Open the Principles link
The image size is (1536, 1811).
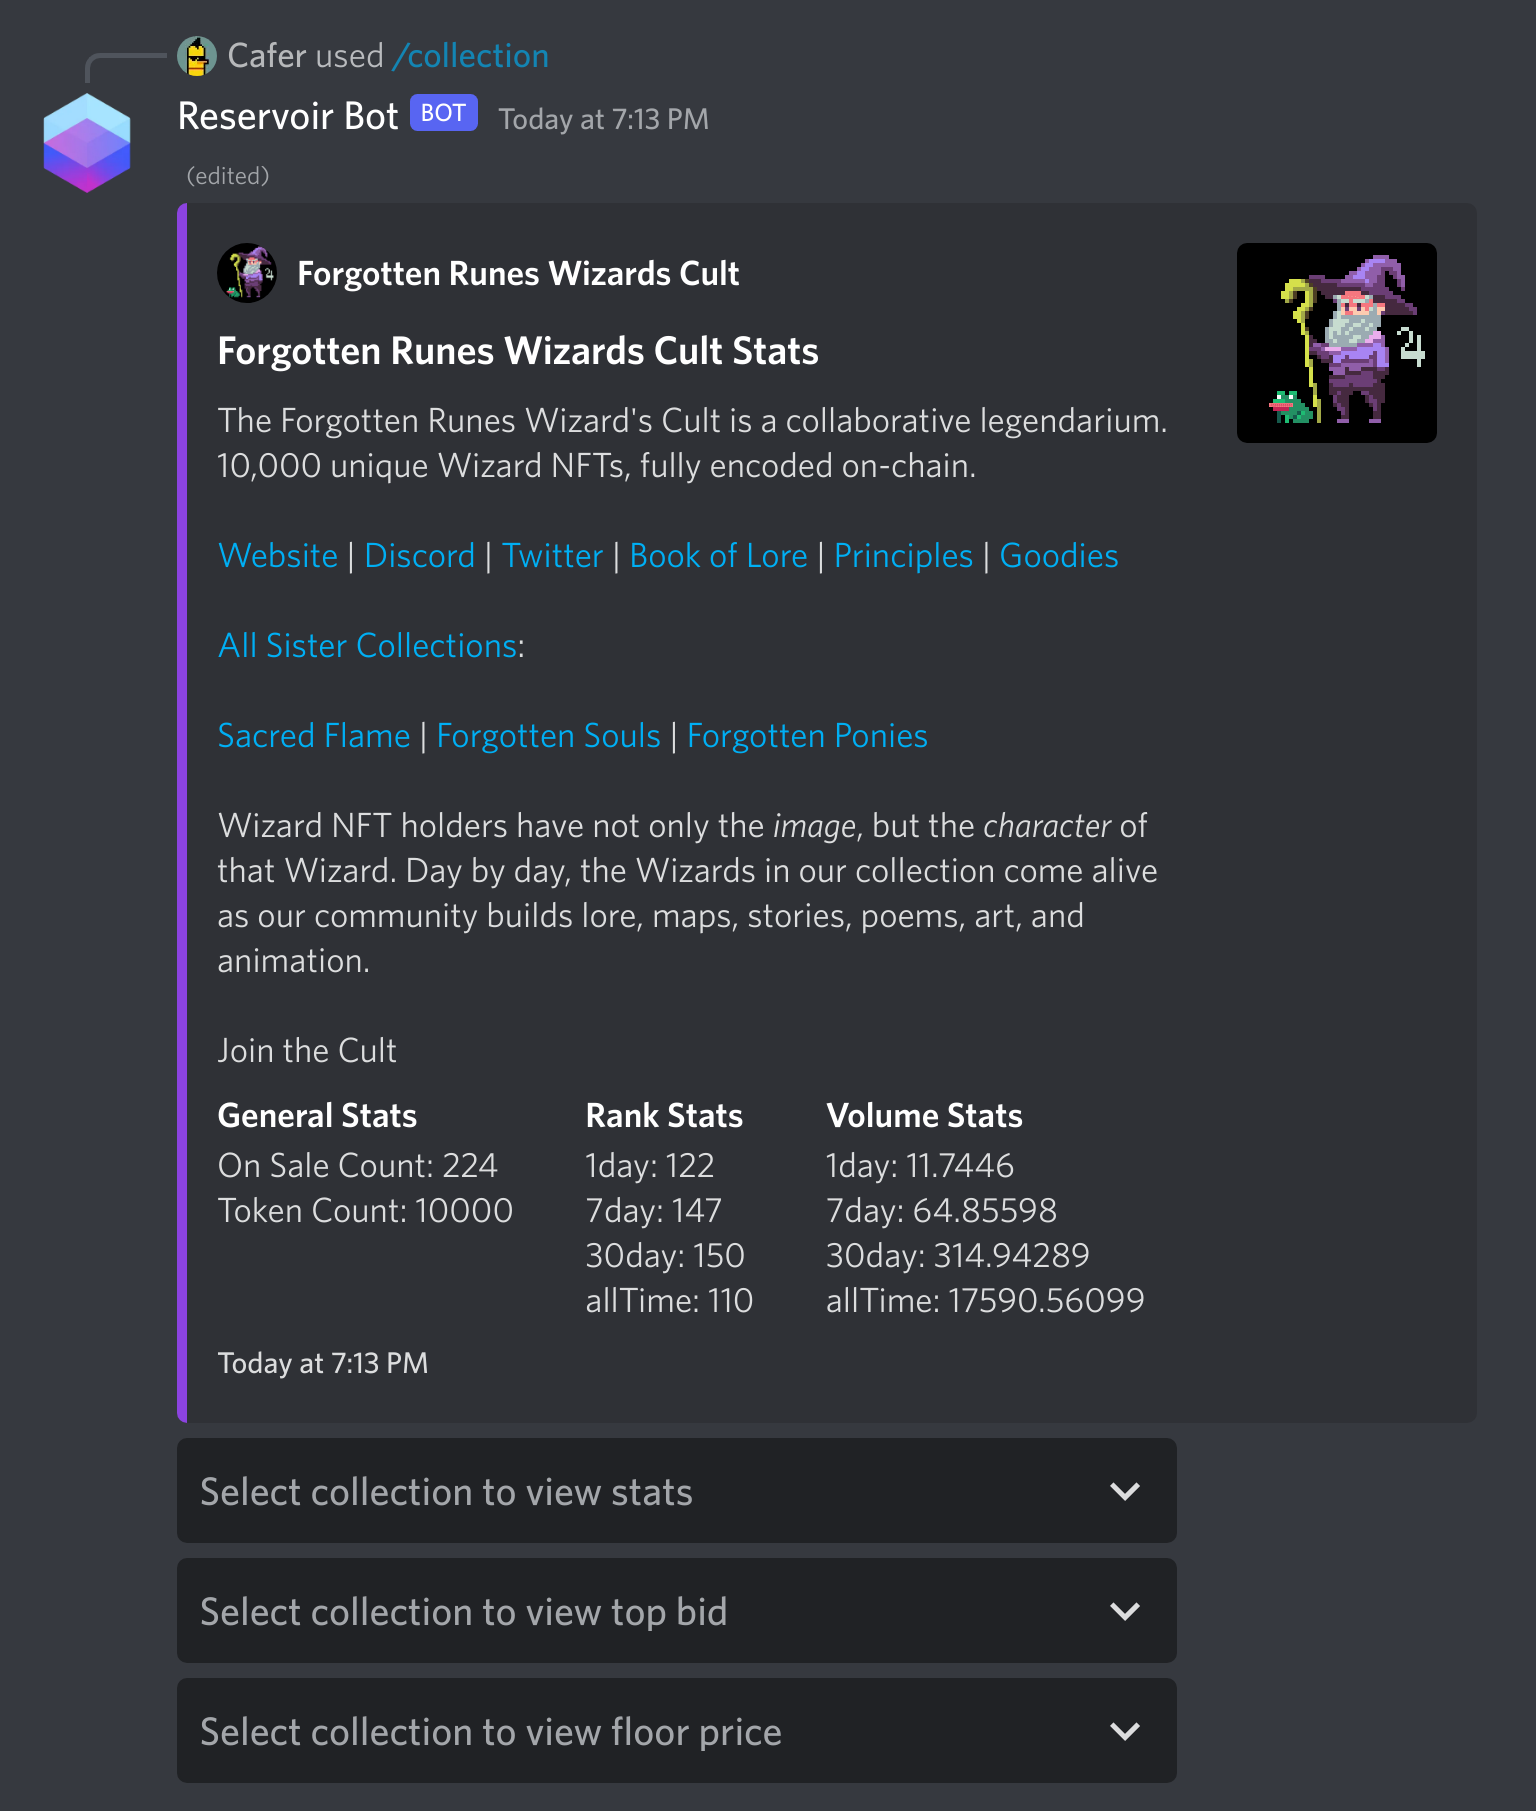pyautogui.click(x=903, y=556)
